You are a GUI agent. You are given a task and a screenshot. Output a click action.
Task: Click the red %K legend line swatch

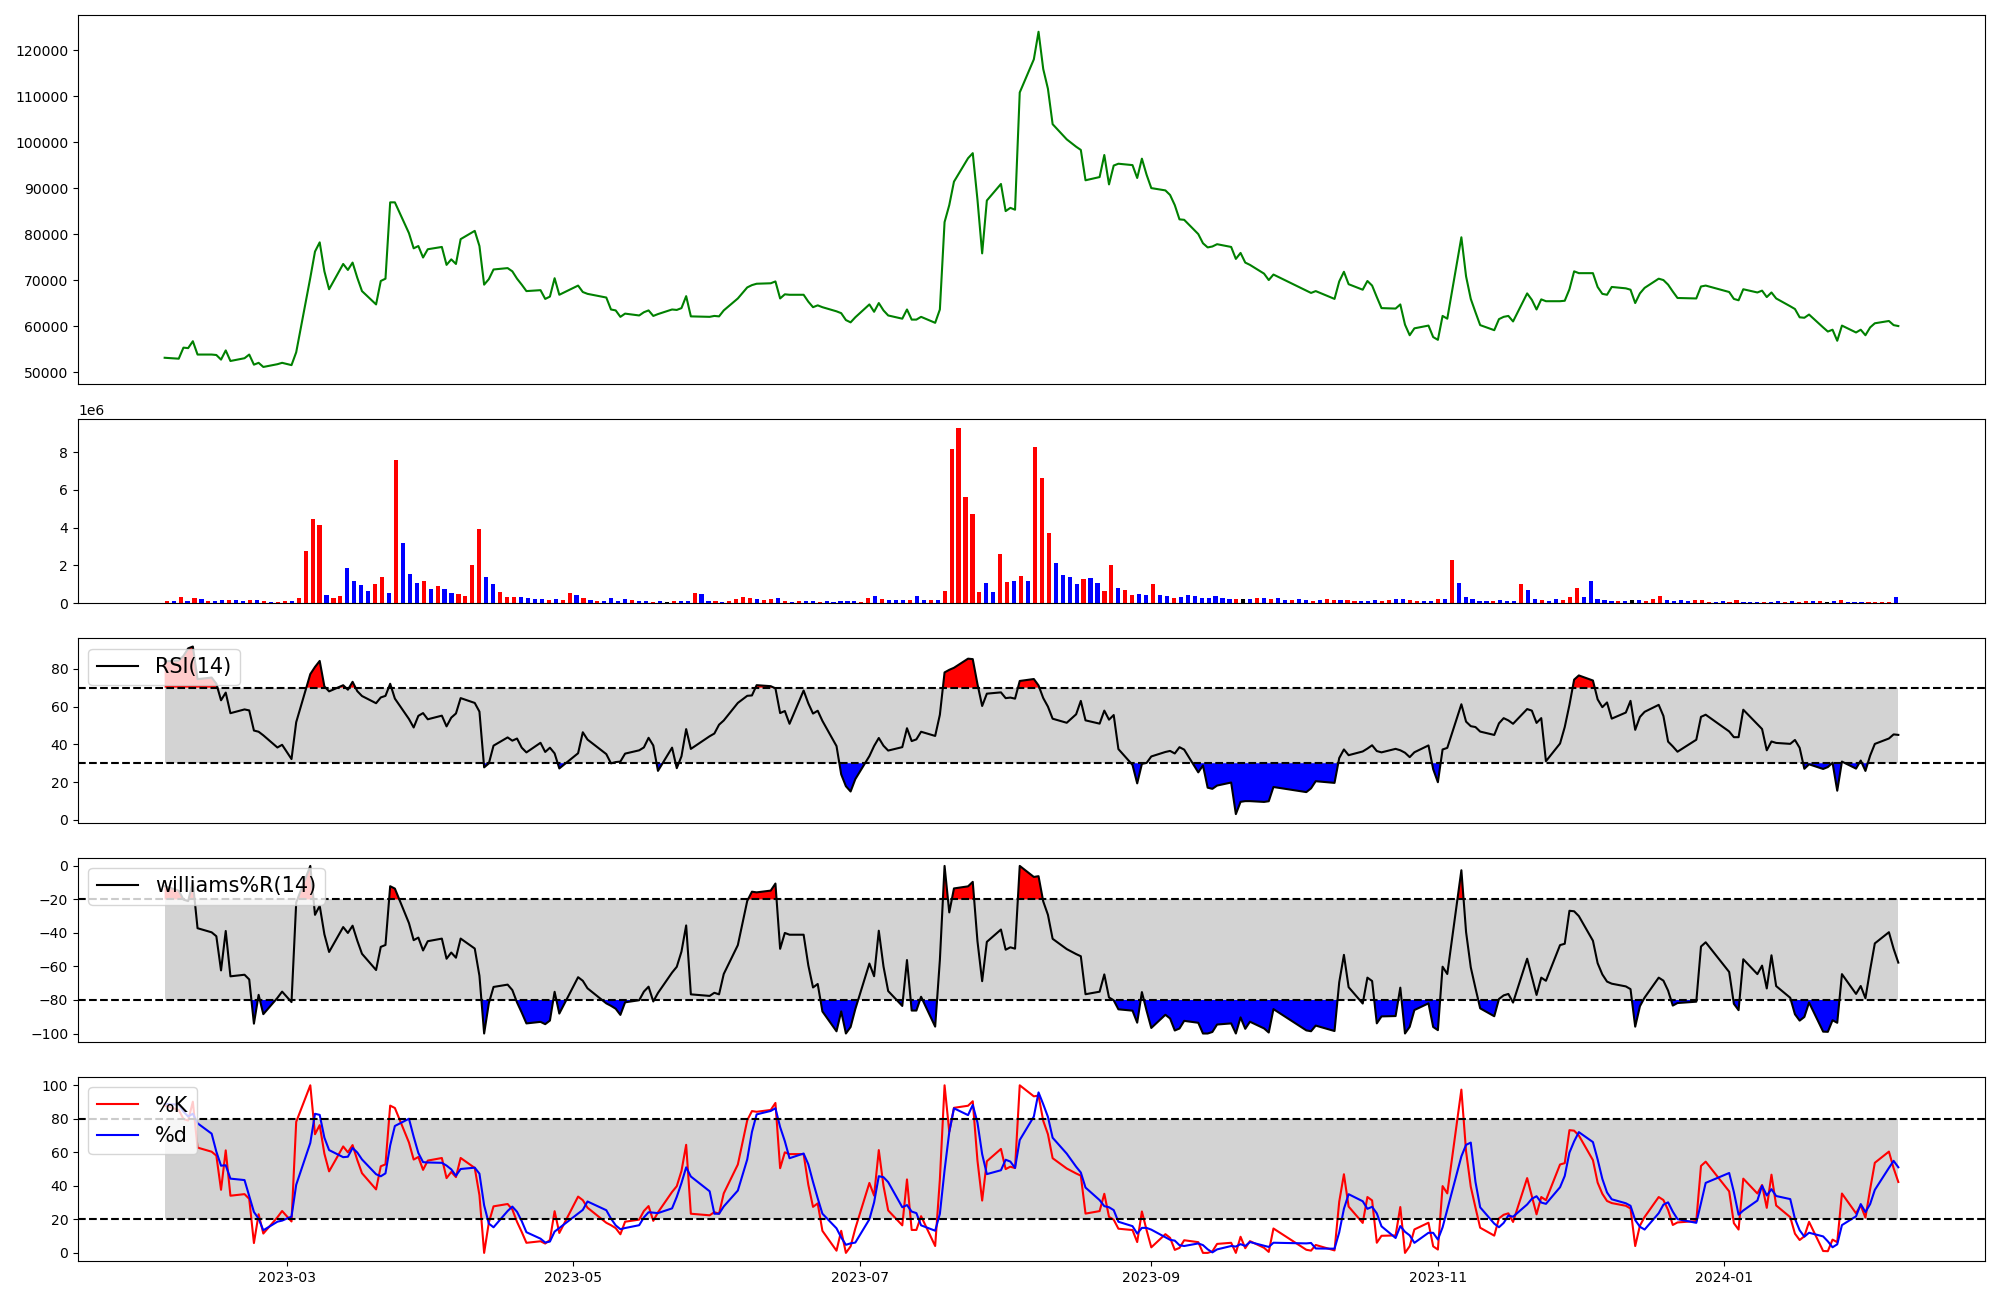117,1105
